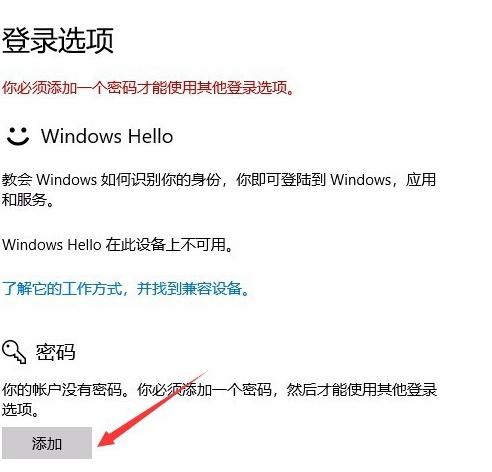Click the trailing line 和服务。
The width and height of the screenshot is (492, 472).
coord(28,200)
